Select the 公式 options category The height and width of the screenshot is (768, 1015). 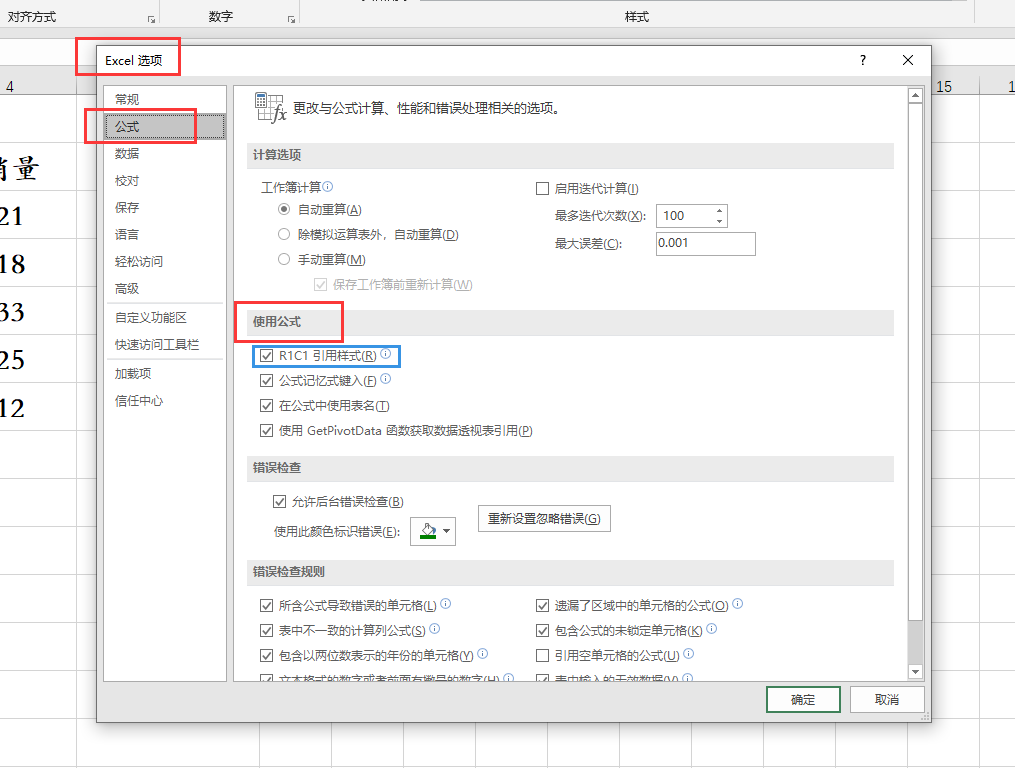(x=164, y=126)
